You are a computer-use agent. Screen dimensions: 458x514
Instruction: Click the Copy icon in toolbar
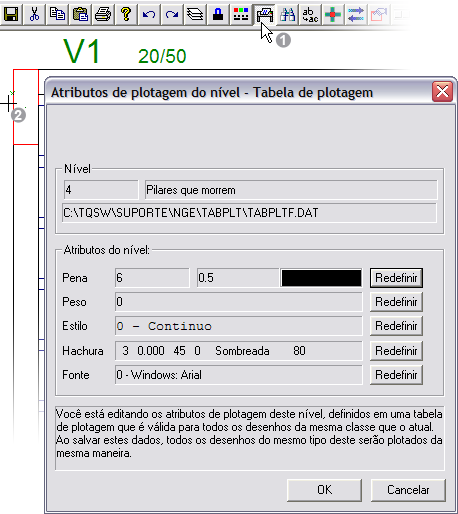57,14
